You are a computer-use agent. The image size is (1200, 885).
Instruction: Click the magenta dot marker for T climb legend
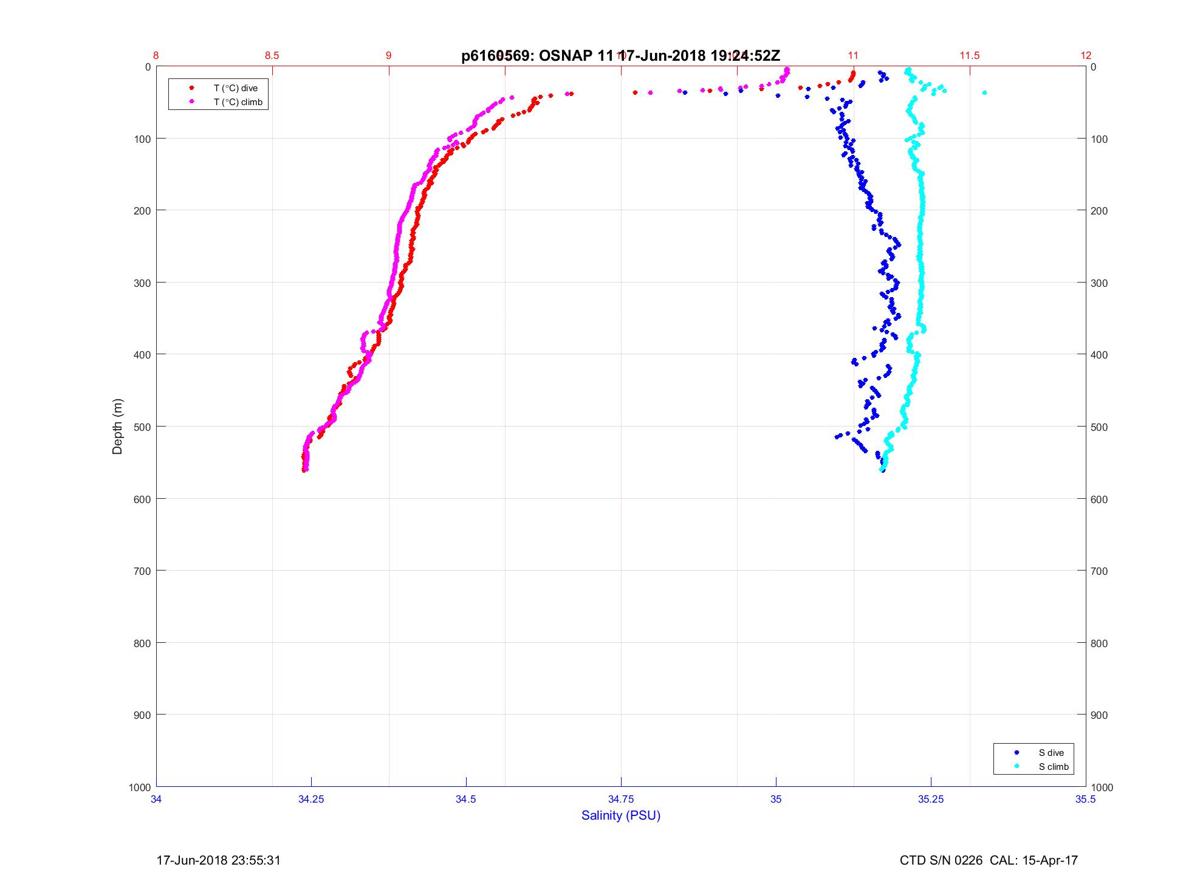pos(191,102)
